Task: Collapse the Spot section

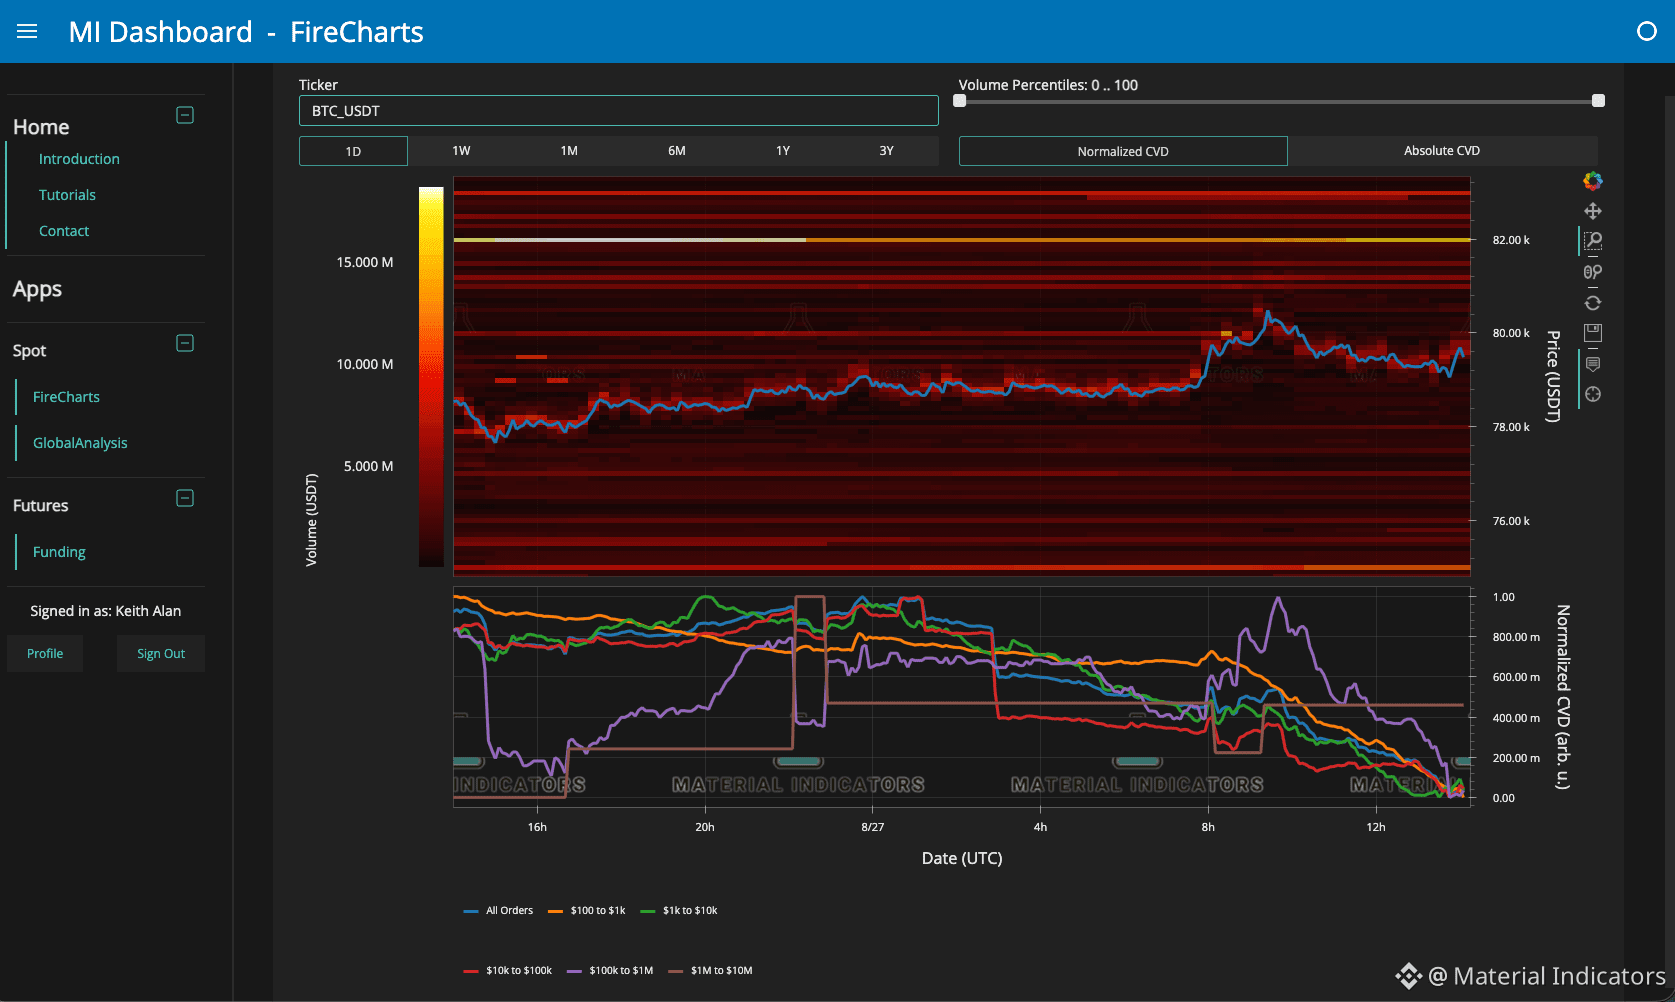Action: pos(185,343)
